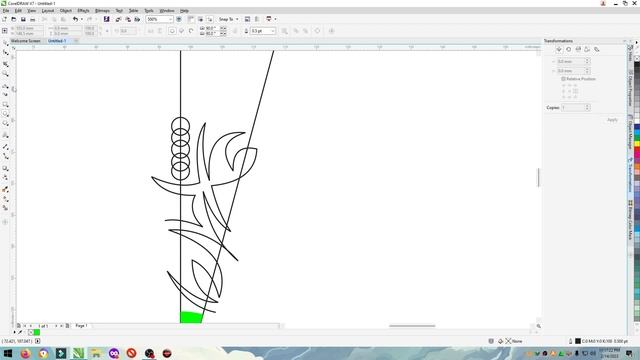
Task: Select the Shape tool in toolbox
Action: pos(5,53)
